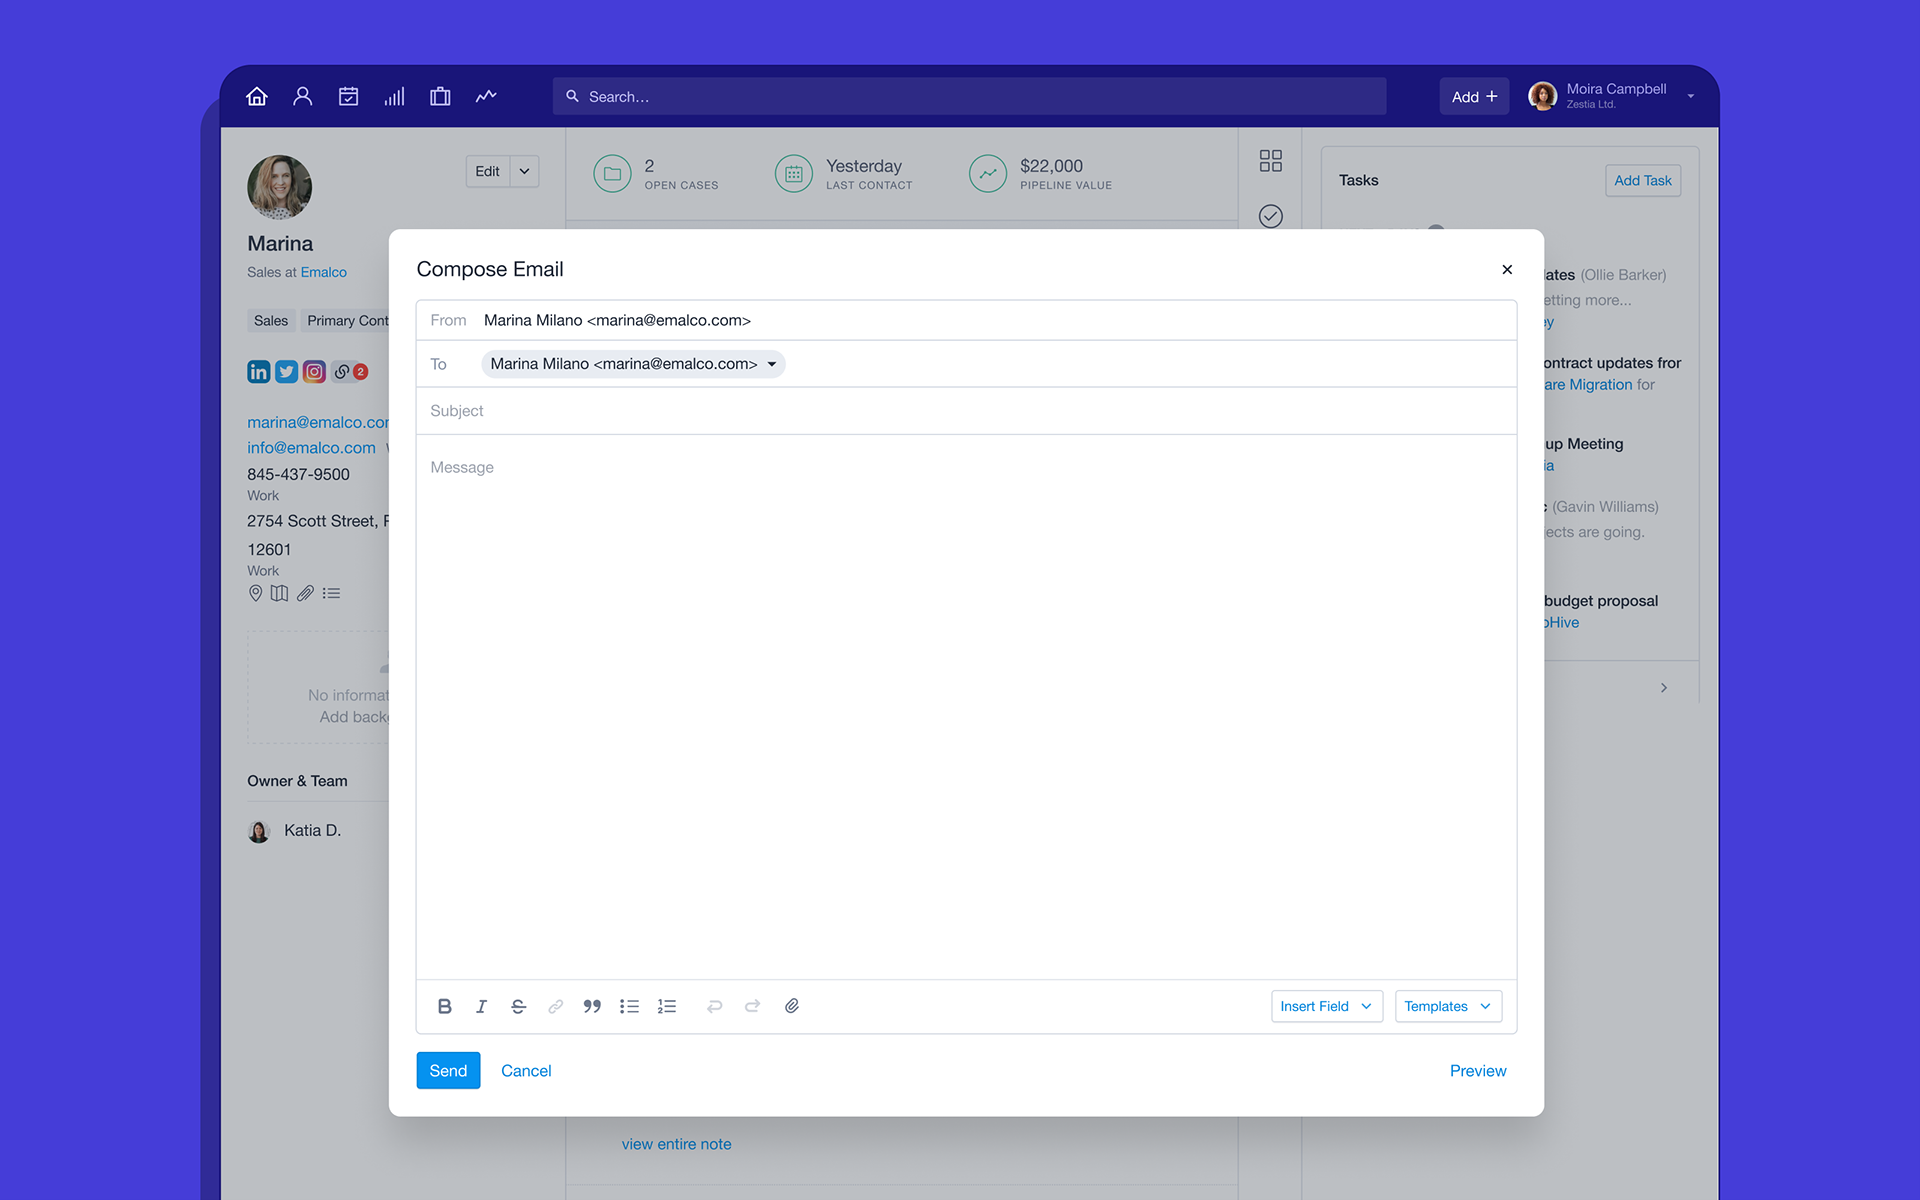The height and width of the screenshot is (1200, 1920).
Task: Attach a file with paperclip icon
Action: tap(792, 1006)
